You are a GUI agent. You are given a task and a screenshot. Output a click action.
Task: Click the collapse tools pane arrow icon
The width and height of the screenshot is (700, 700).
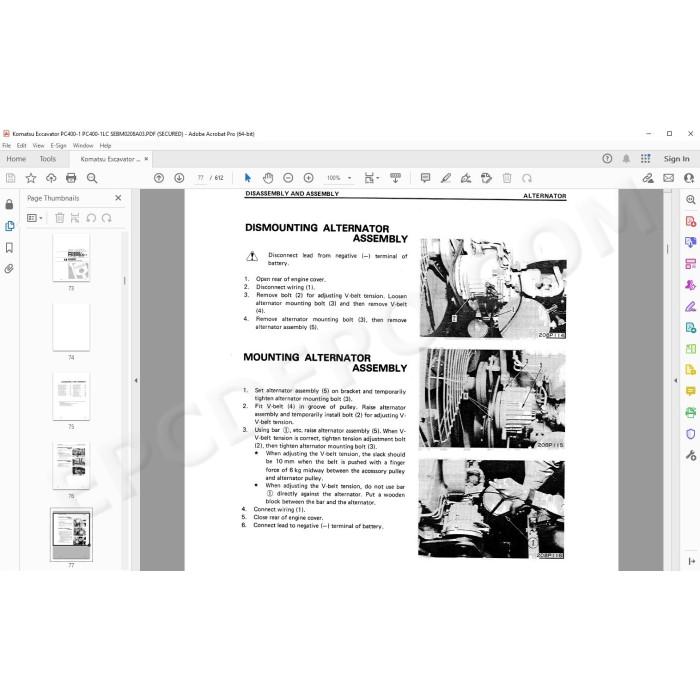pos(692,561)
